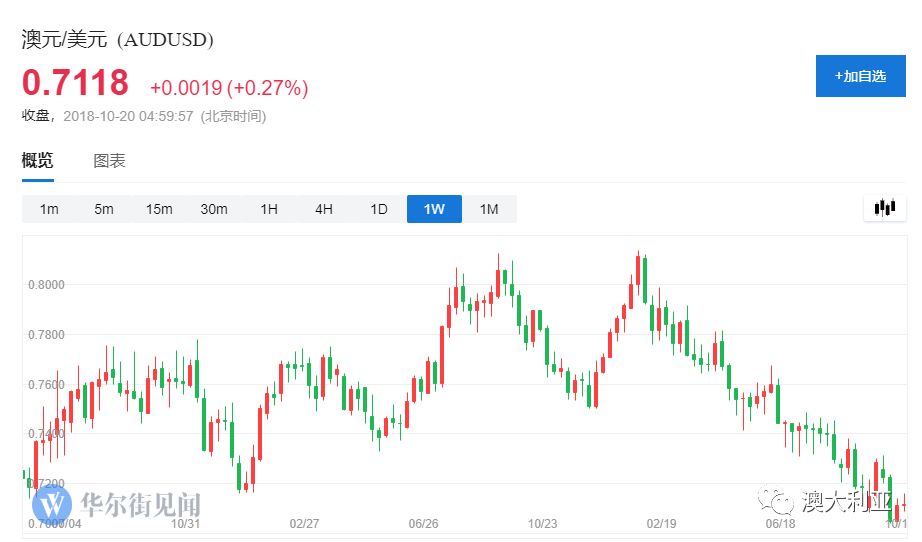
Task: Click the 10/23 date label on axis
Action: point(542,523)
